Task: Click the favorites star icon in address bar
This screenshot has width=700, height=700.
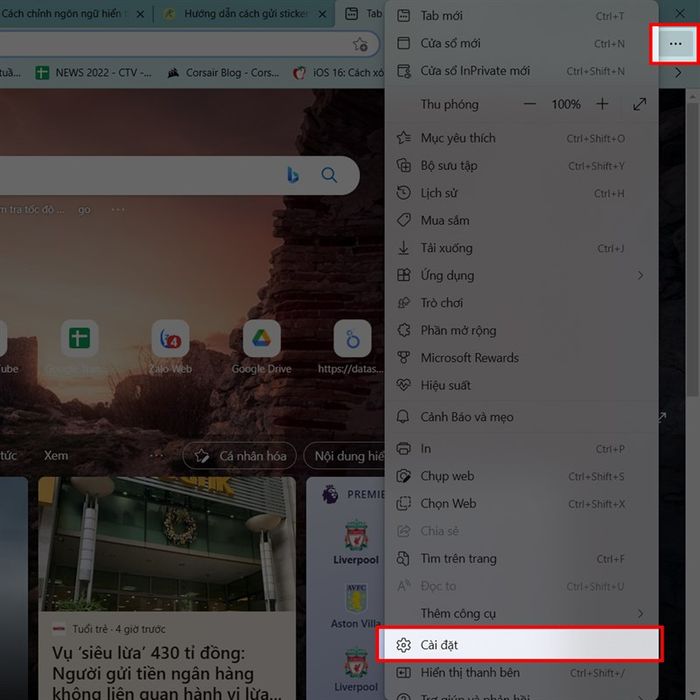Action: point(361,44)
